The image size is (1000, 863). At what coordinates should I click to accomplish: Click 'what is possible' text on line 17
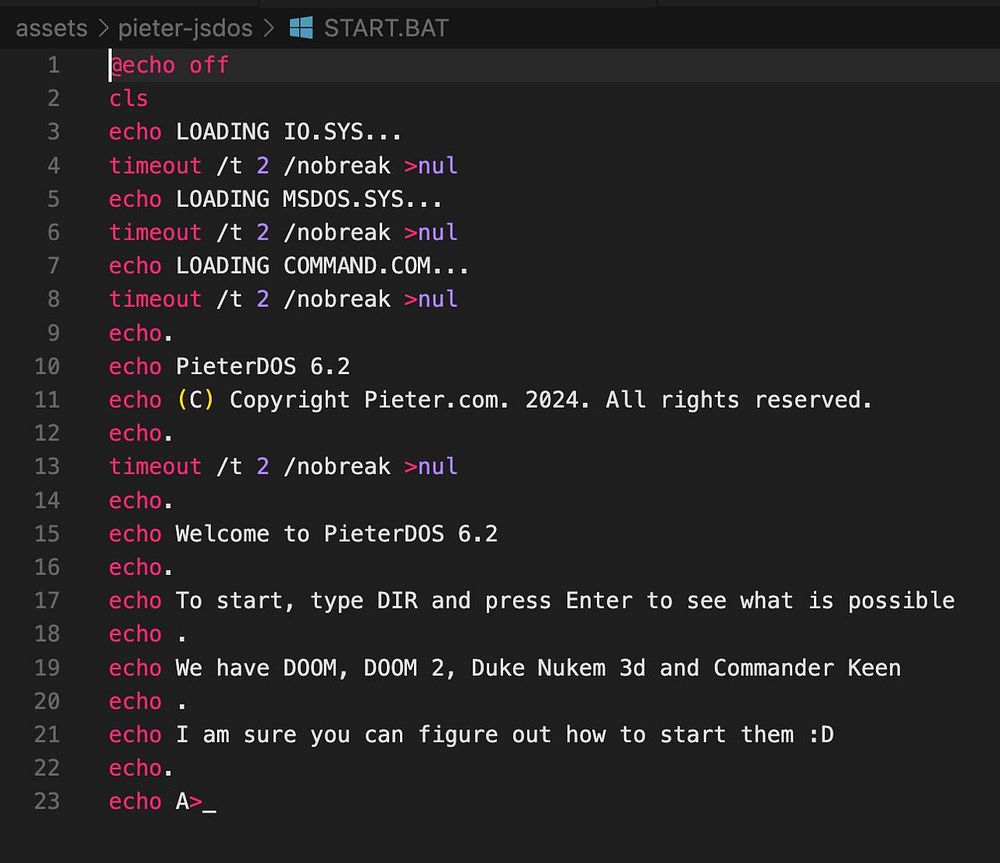(x=848, y=600)
